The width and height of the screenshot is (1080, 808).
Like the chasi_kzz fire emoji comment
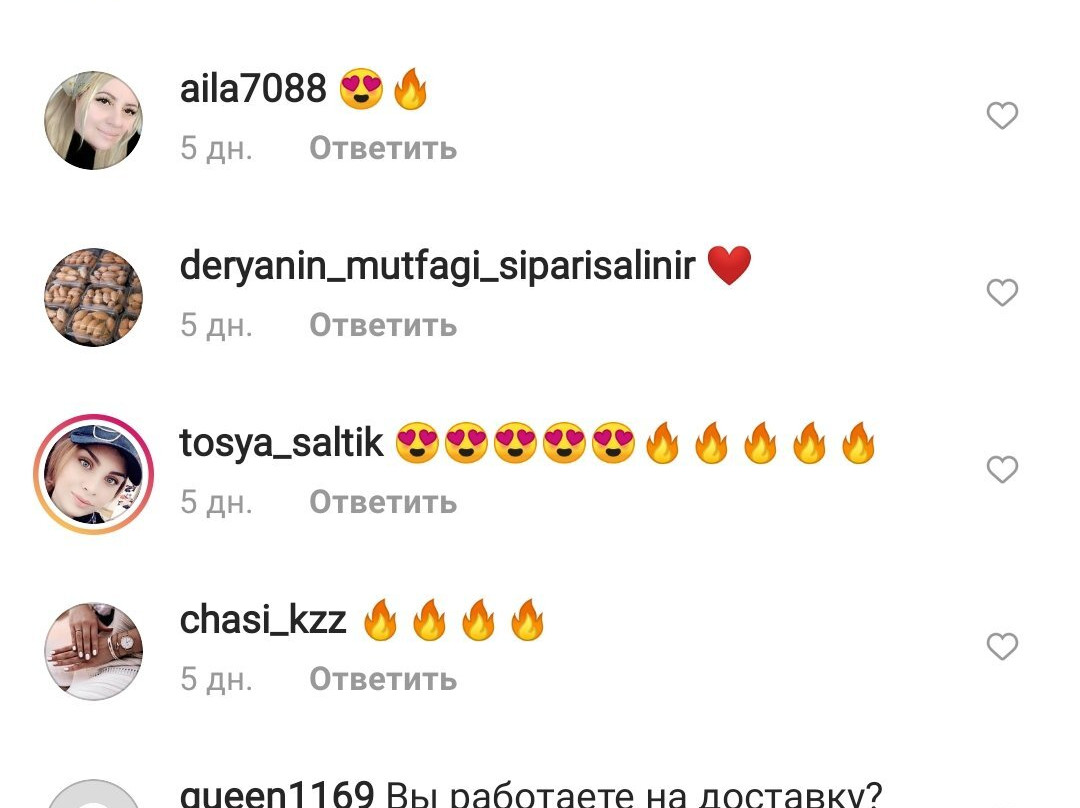[x=1002, y=646]
